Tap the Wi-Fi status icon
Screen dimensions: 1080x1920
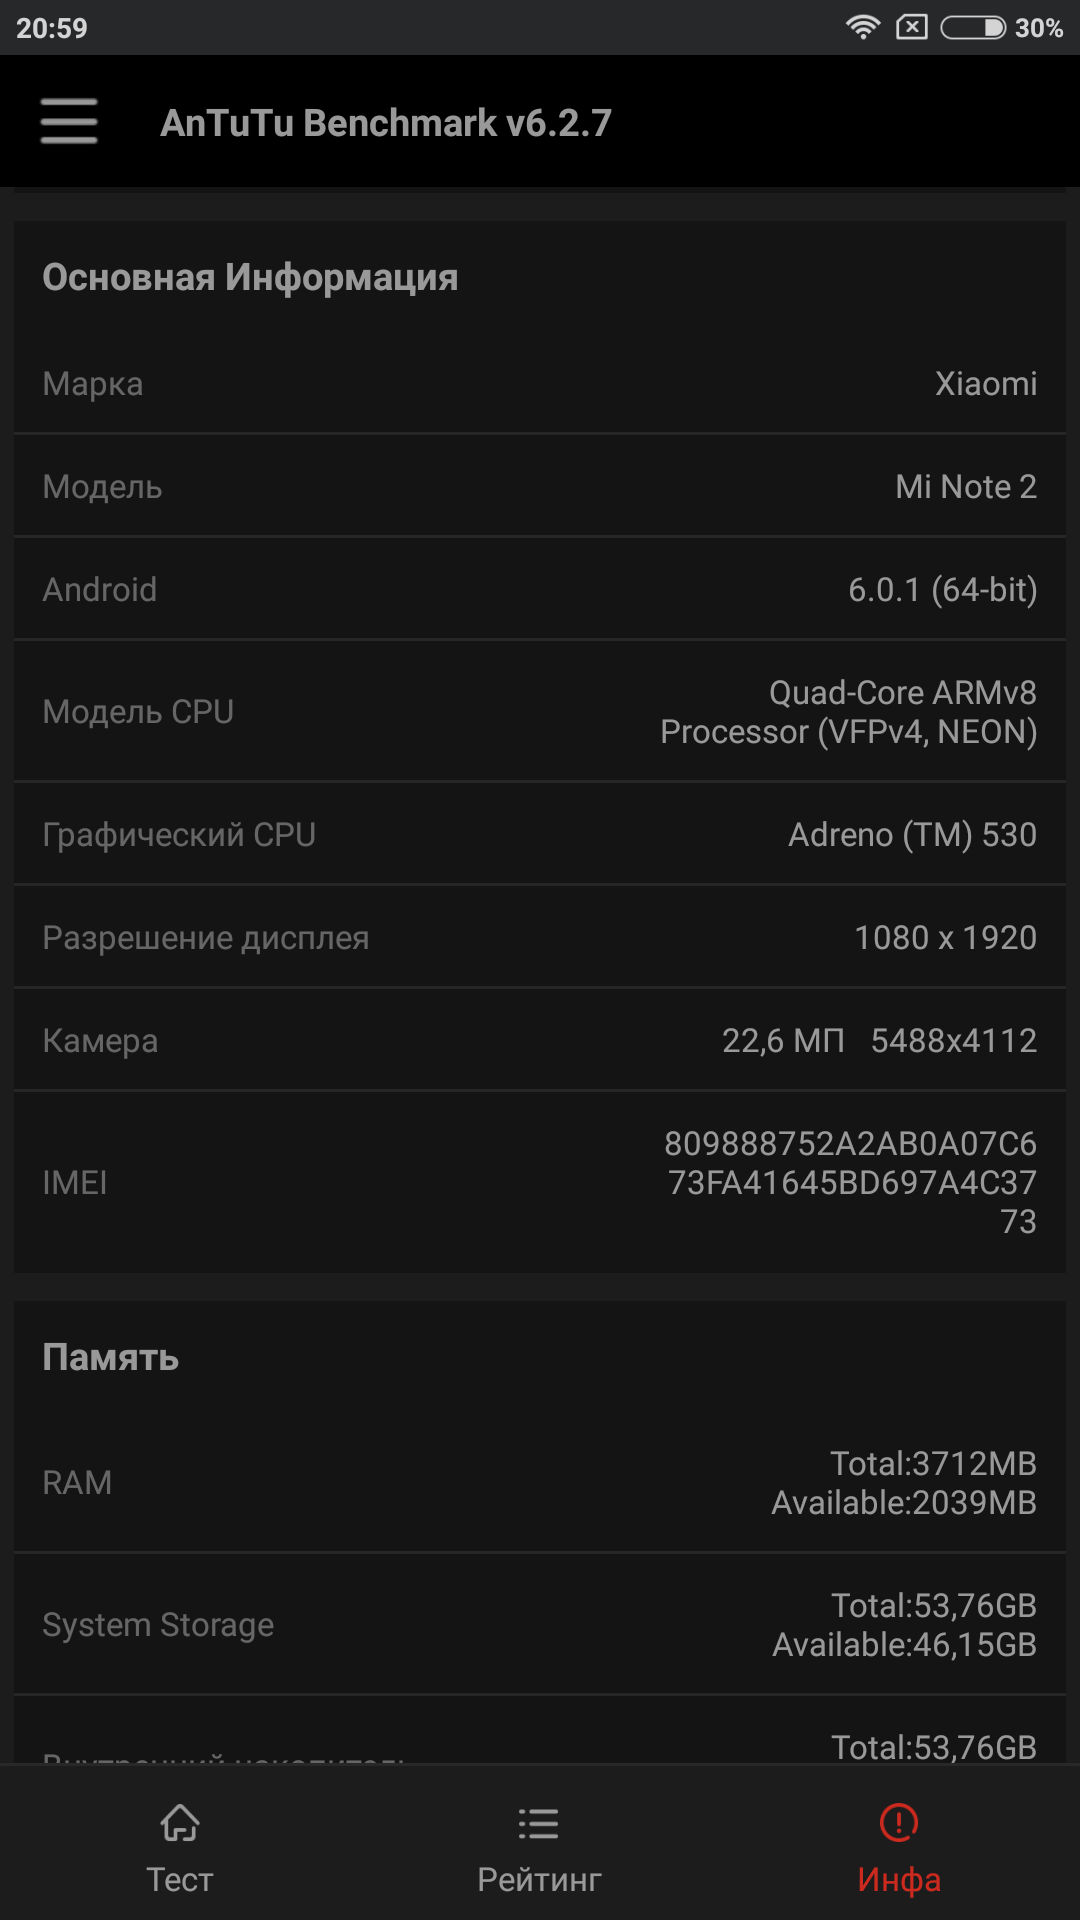[x=862, y=27]
